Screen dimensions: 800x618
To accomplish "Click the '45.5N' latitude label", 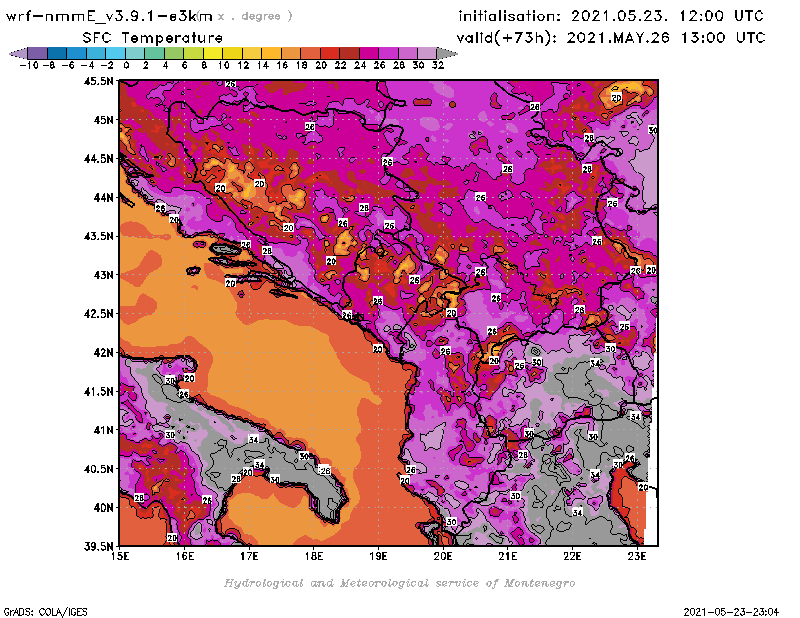I will [98, 81].
